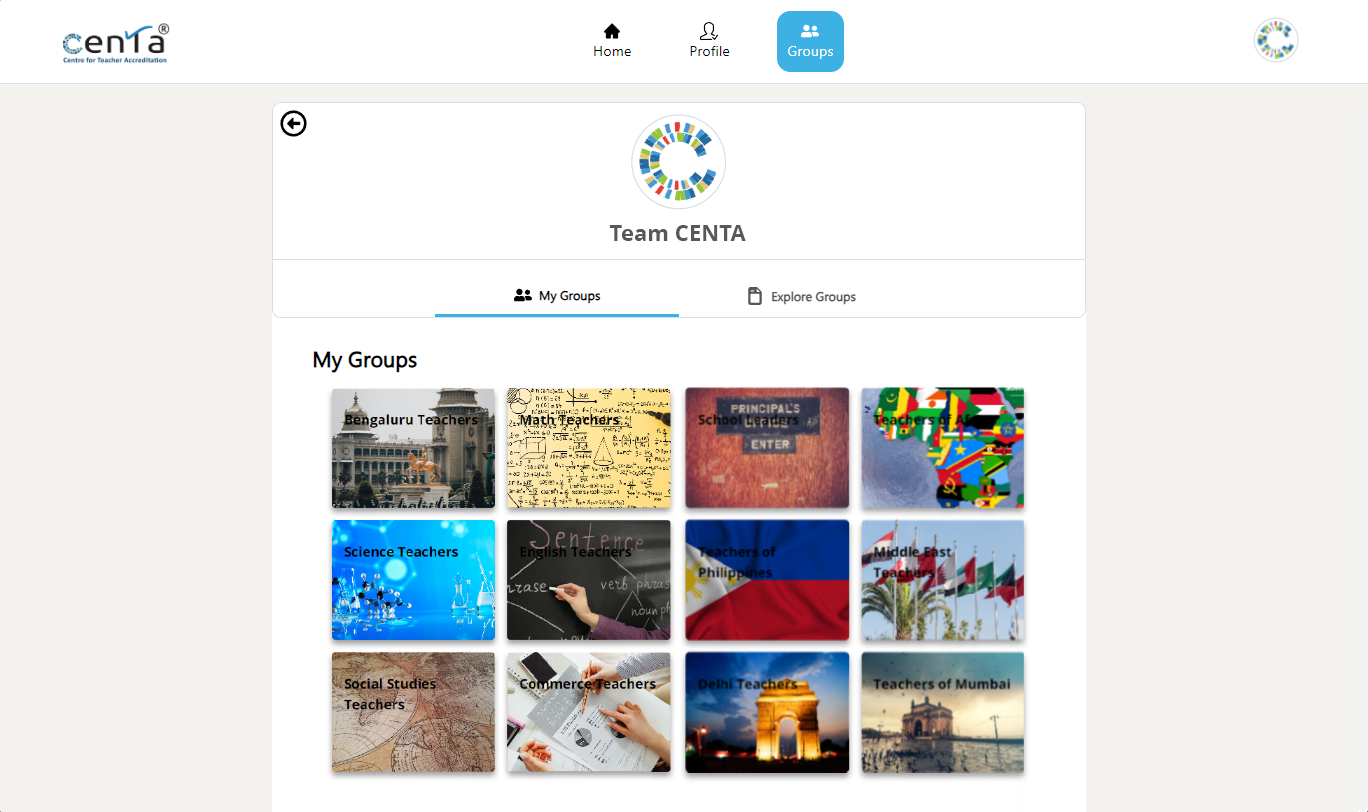Open the Middle East Teachers group
The height and width of the screenshot is (812, 1368).
click(x=943, y=580)
